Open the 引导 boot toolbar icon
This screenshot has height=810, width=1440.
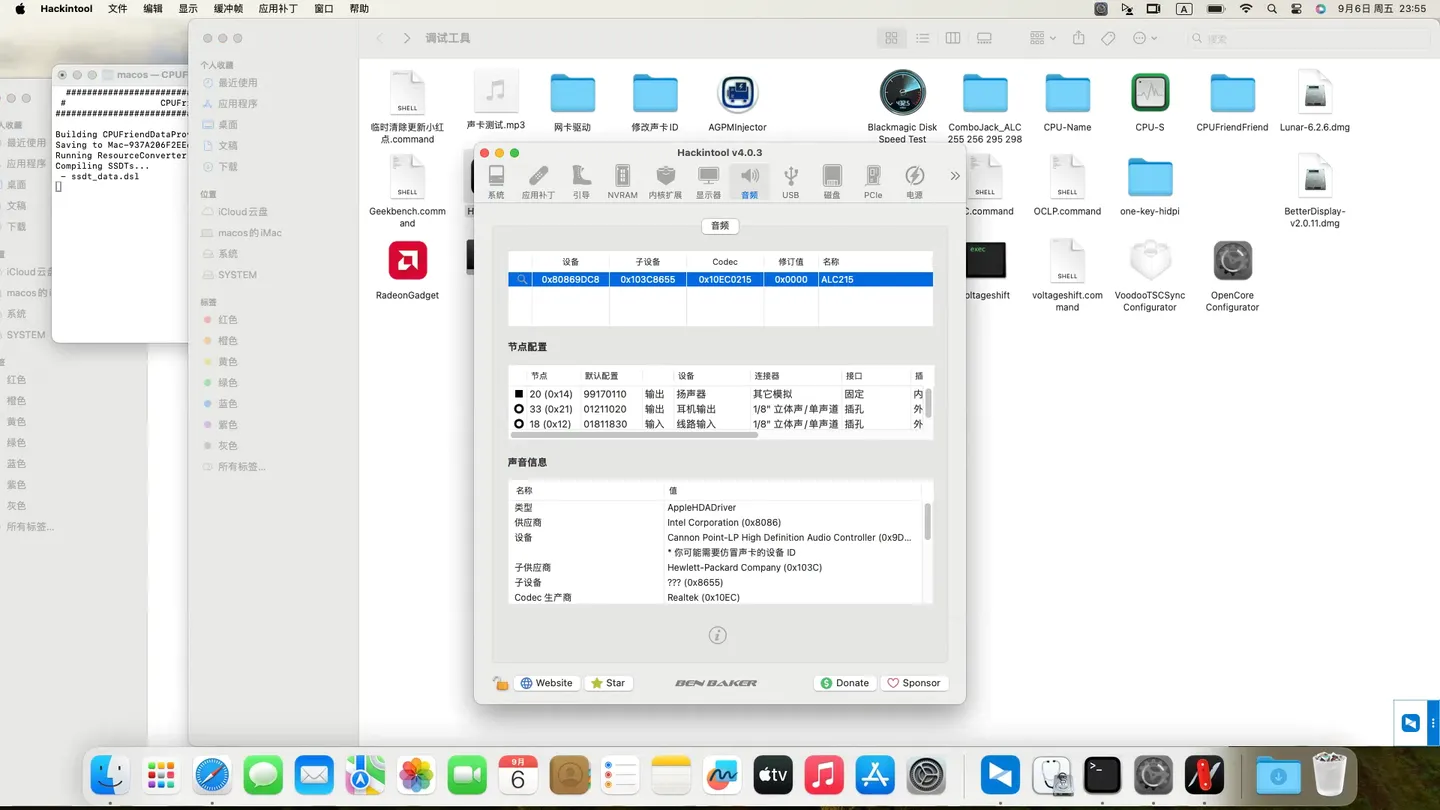[x=581, y=181]
